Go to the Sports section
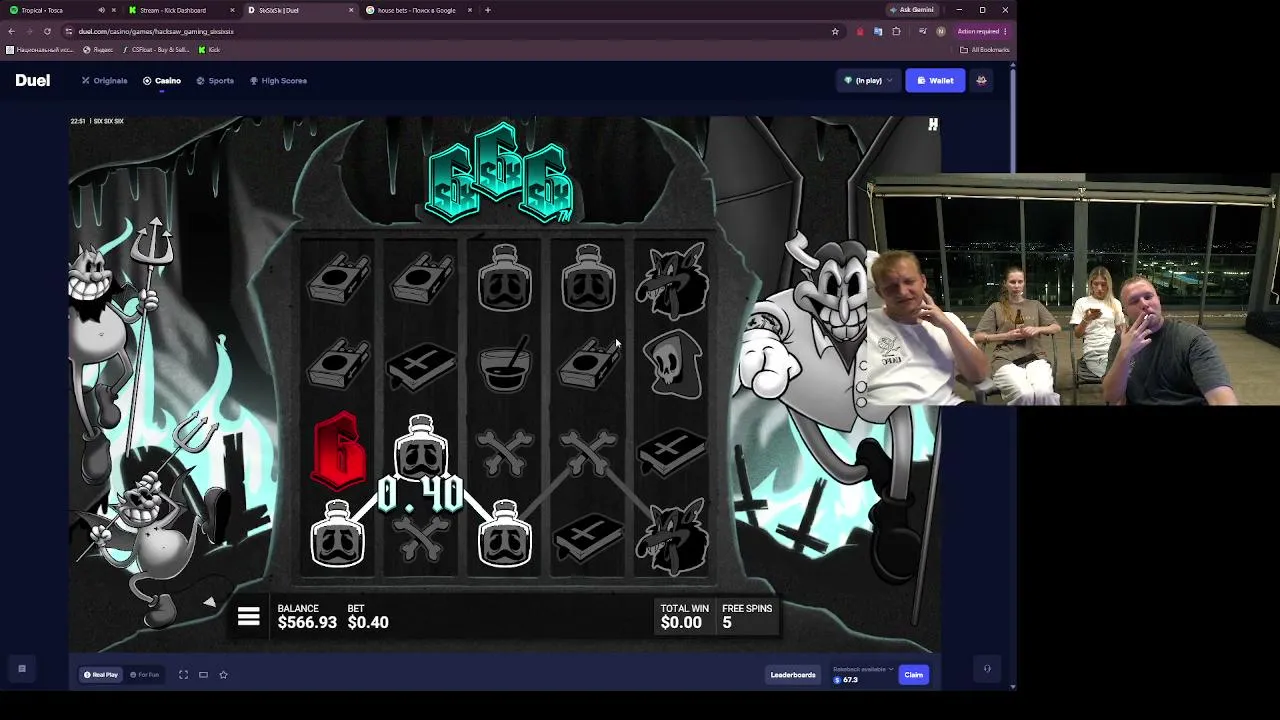1280x720 pixels. pos(215,80)
